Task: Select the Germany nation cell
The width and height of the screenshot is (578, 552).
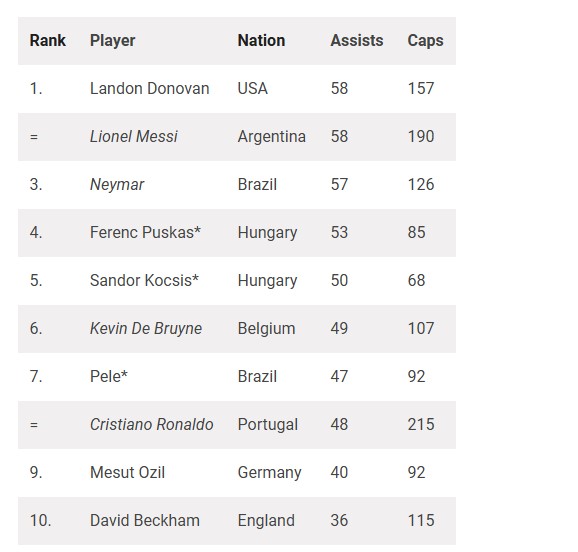Action: click(269, 473)
